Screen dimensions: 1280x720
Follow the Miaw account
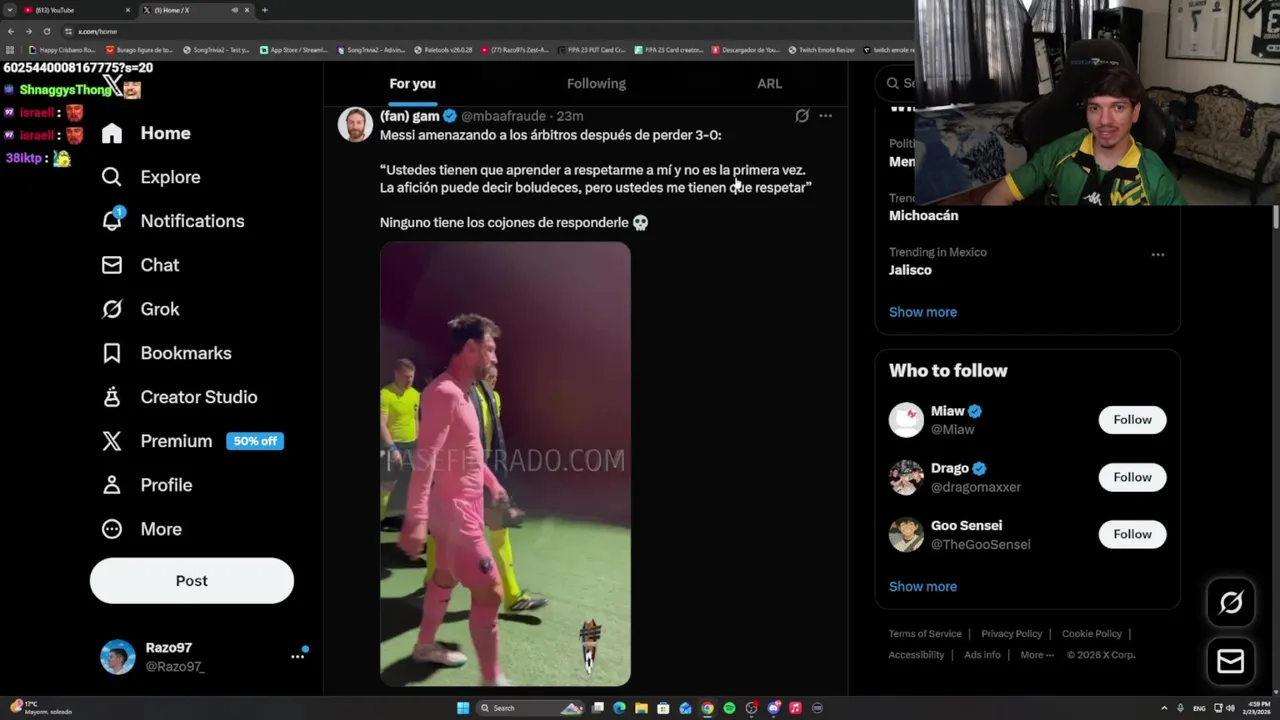click(x=1132, y=420)
